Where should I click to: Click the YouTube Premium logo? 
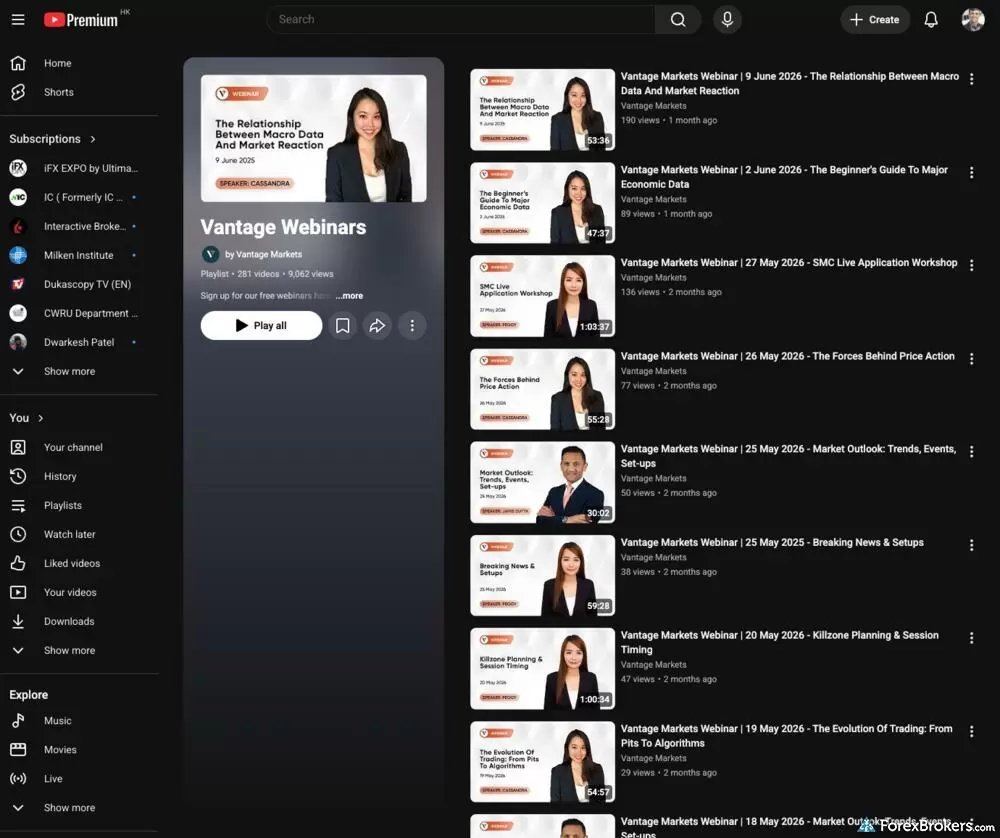(x=81, y=20)
